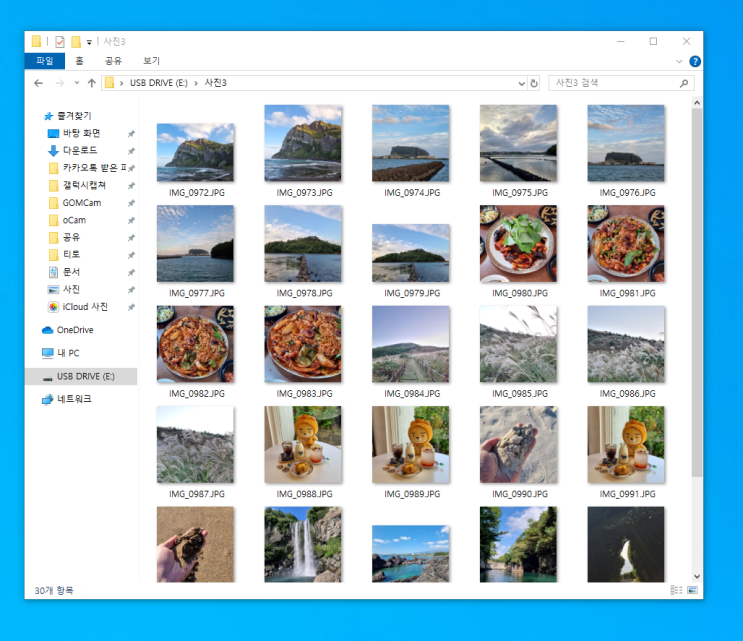This screenshot has height=641, width=743.
Task: Open the 홈 ribbon tab
Action: [x=79, y=61]
